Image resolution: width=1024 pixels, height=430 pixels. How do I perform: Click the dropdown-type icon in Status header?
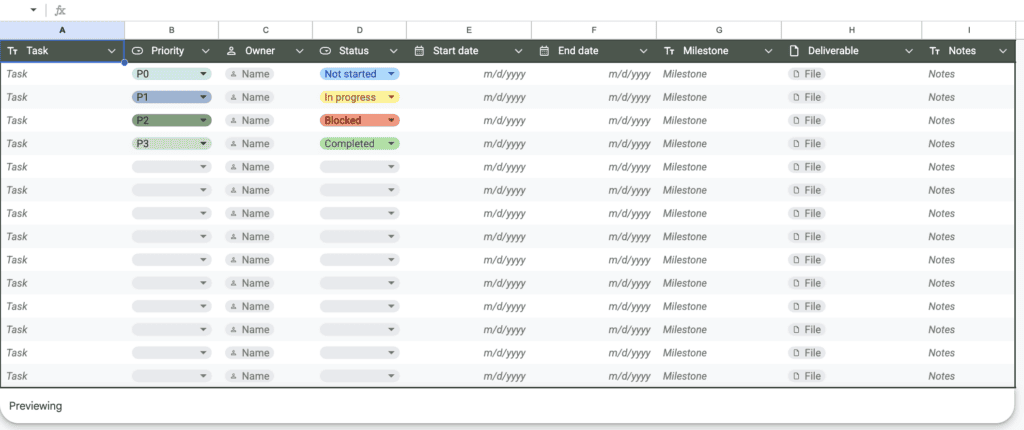point(325,51)
